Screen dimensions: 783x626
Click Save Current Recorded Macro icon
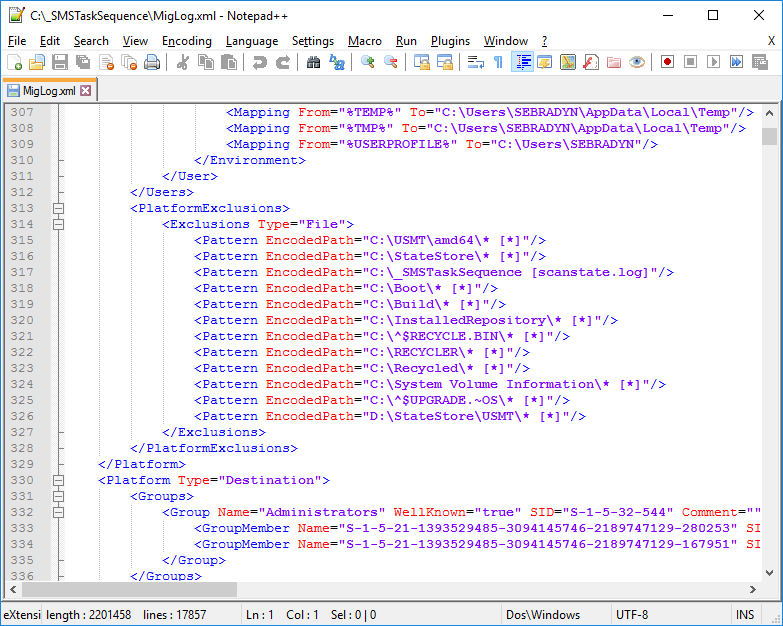coord(760,62)
